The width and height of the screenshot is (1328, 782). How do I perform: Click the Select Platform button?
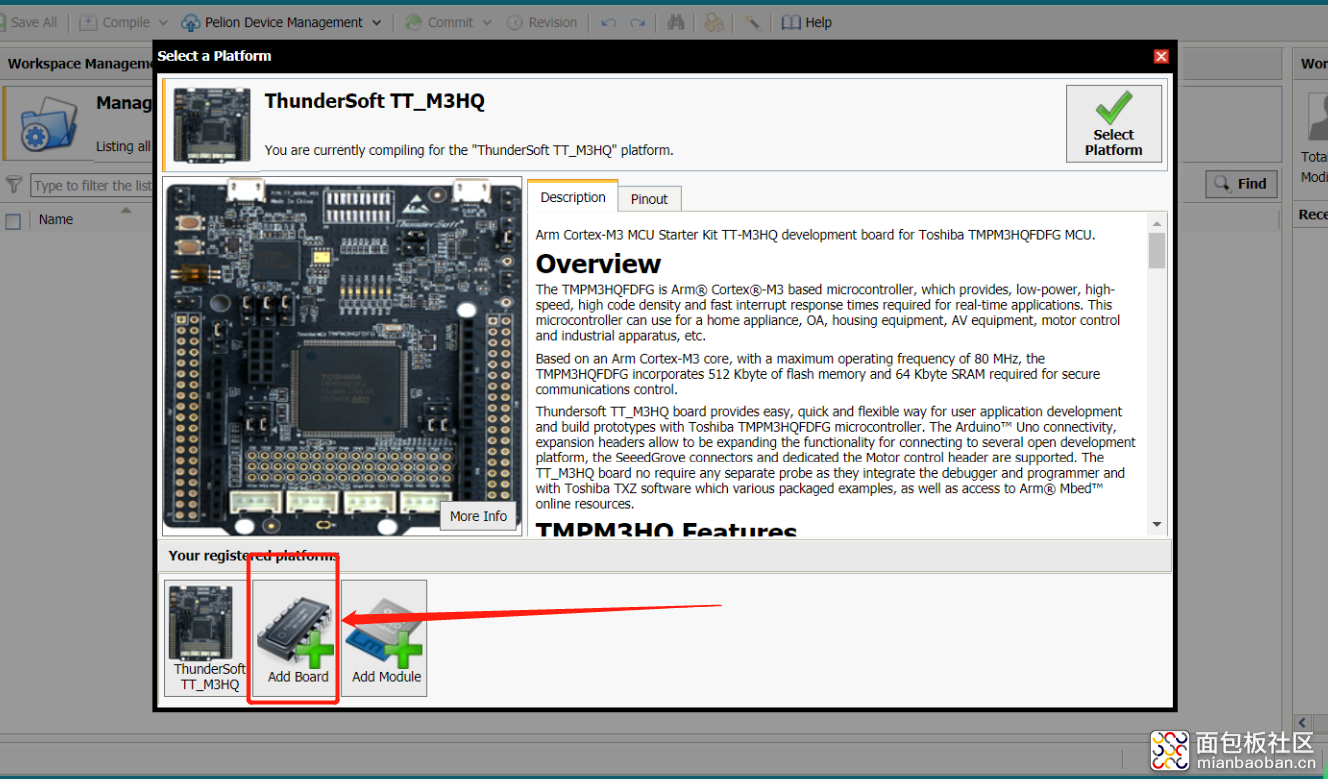(1114, 123)
